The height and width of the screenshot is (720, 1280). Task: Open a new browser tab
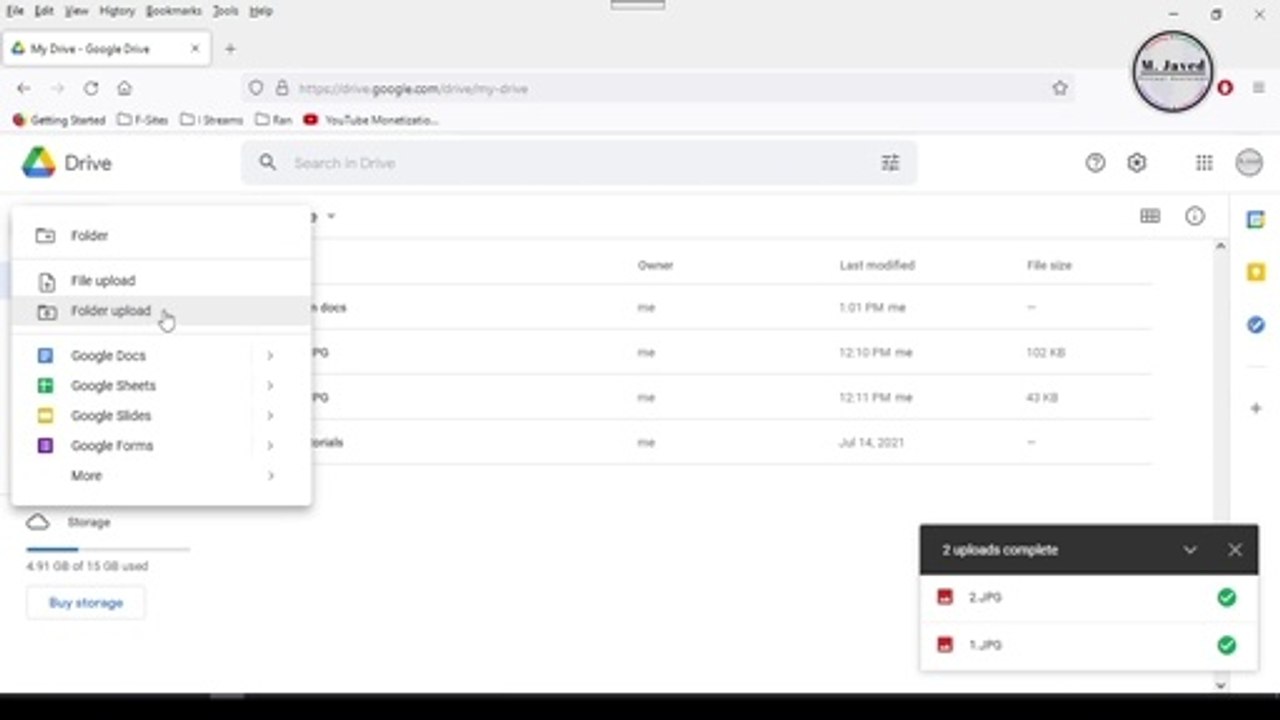(x=230, y=48)
